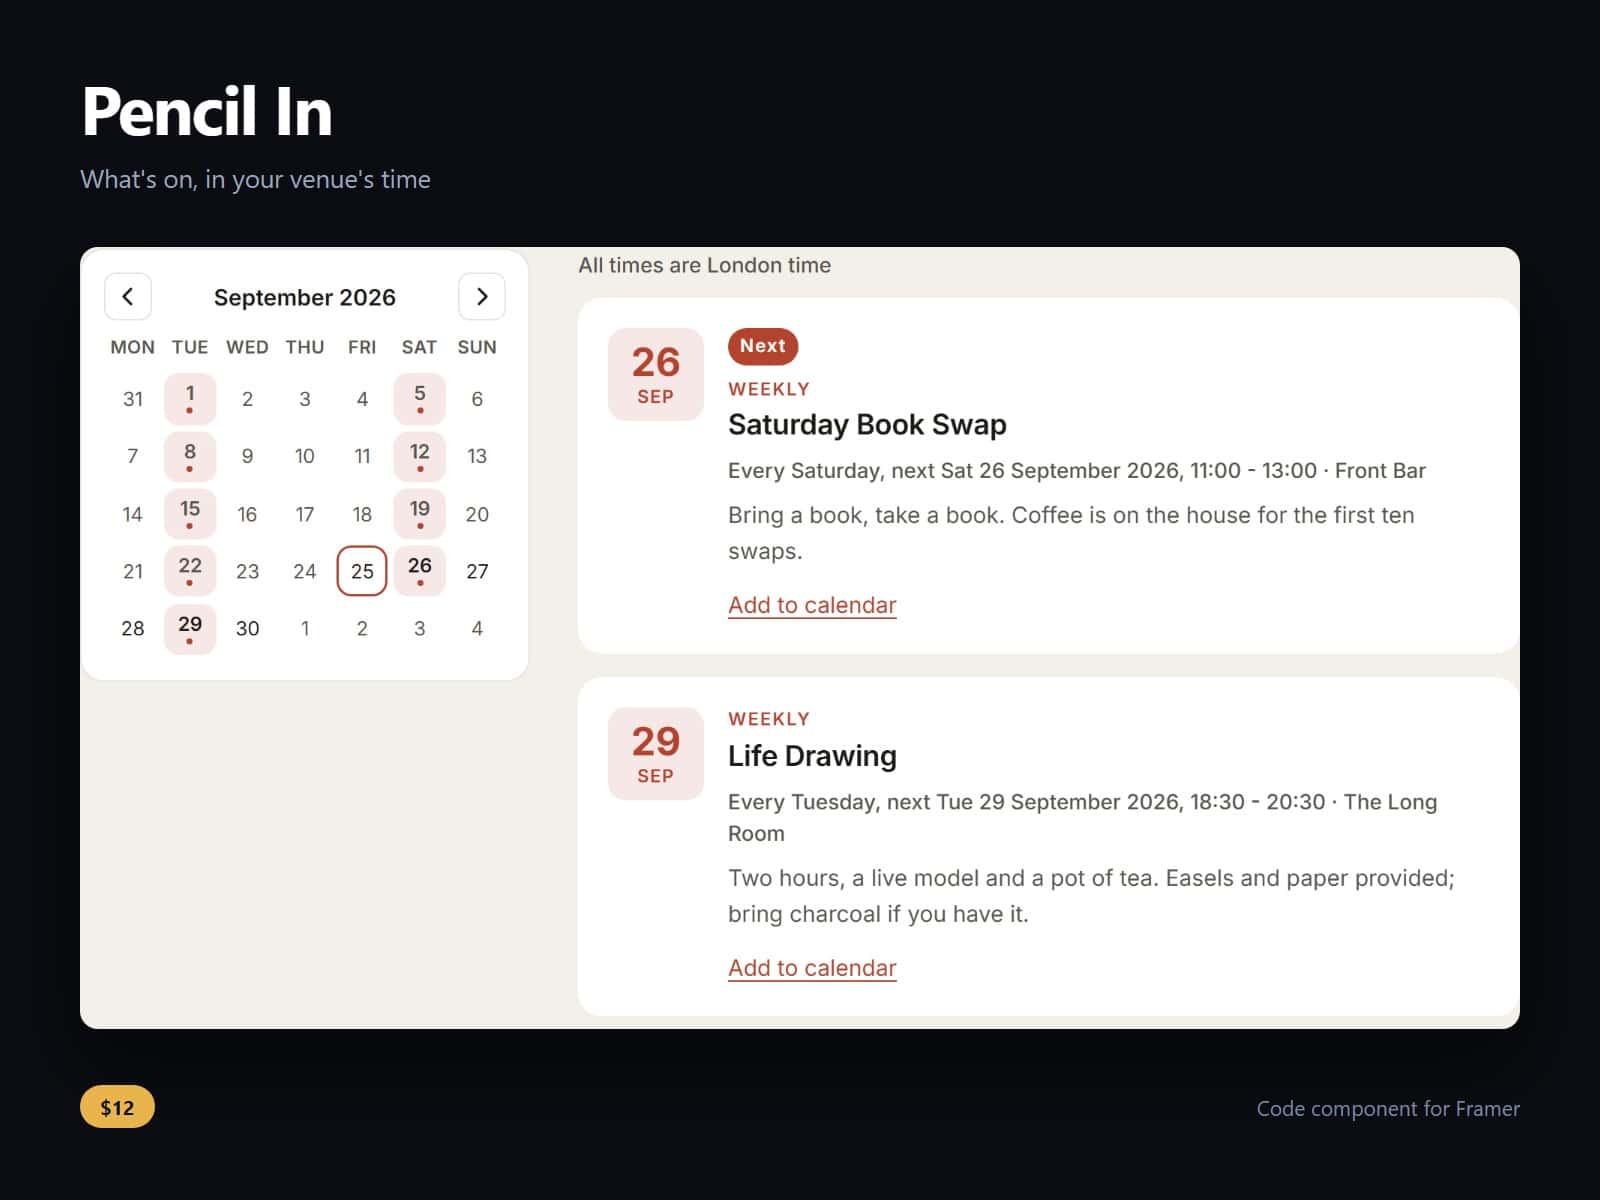
Task: Select September 12 event date
Action: pos(420,456)
